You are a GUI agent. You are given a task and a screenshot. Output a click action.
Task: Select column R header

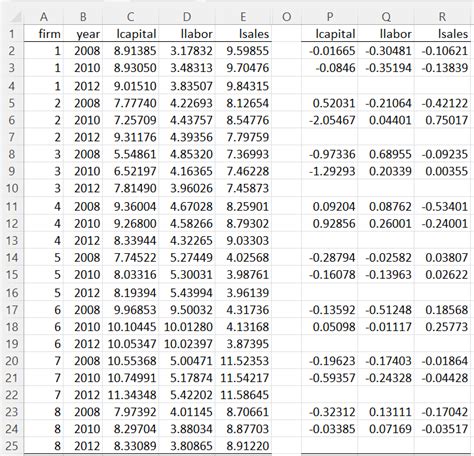pos(442,17)
